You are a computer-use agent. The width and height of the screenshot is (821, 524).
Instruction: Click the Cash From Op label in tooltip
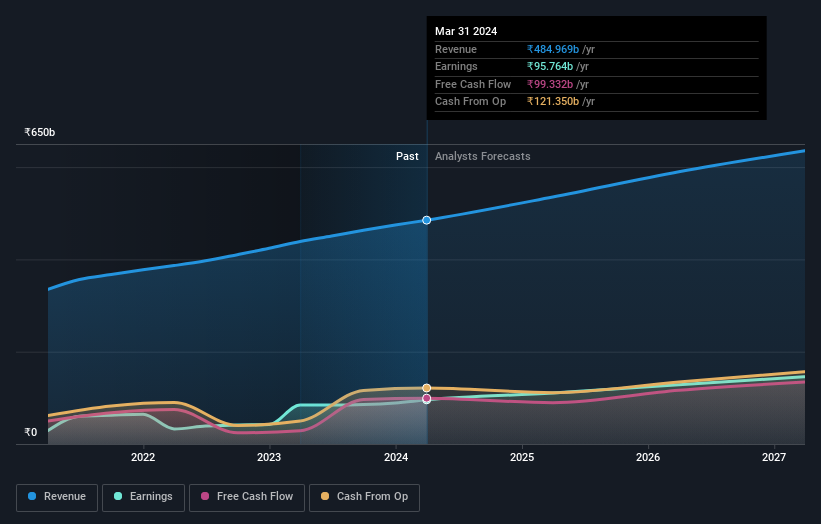(x=471, y=102)
